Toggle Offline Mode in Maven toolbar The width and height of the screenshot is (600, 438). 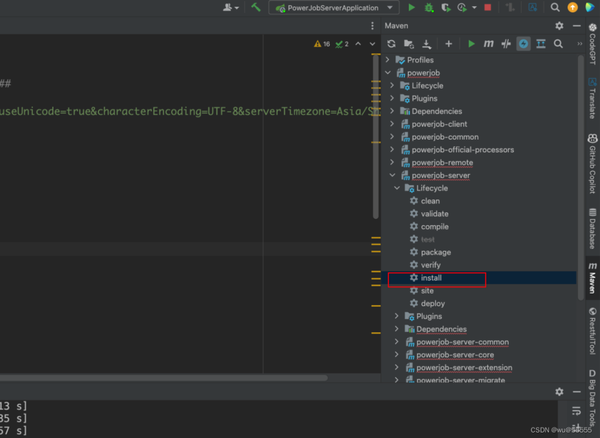point(506,44)
